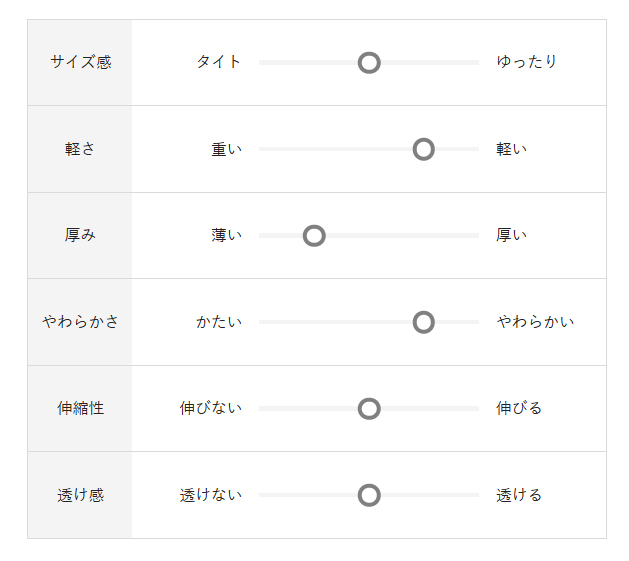
Task: Click the 伸縮性 row header
Action: pos(80,408)
